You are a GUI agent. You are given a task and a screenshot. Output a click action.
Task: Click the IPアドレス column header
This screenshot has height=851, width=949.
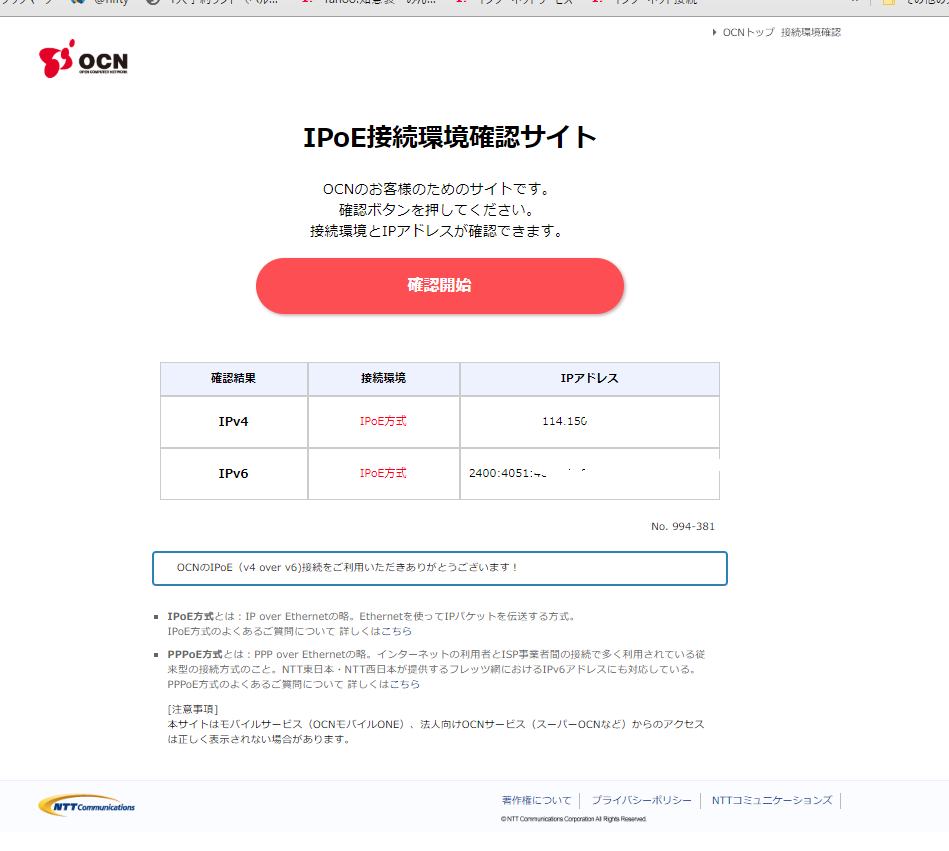(589, 378)
